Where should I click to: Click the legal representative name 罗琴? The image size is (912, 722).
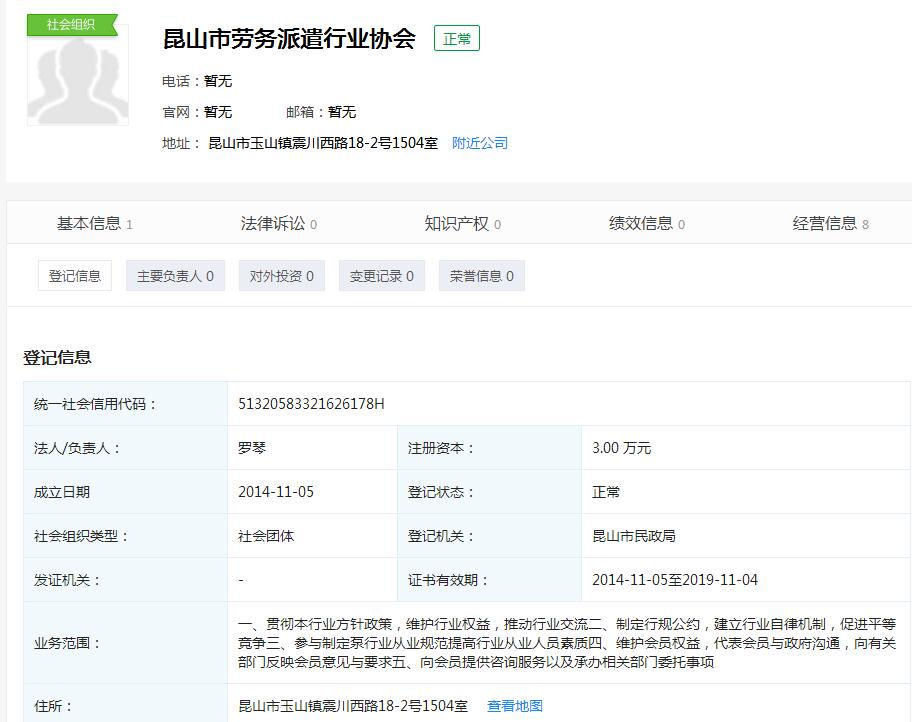pos(252,448)
